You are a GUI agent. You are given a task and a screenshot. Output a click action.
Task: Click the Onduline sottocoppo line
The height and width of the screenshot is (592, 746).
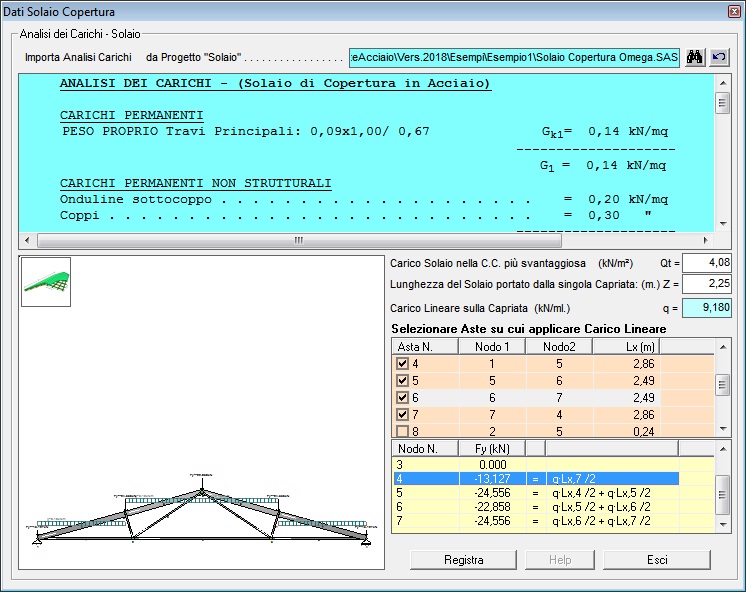[364, 199]
